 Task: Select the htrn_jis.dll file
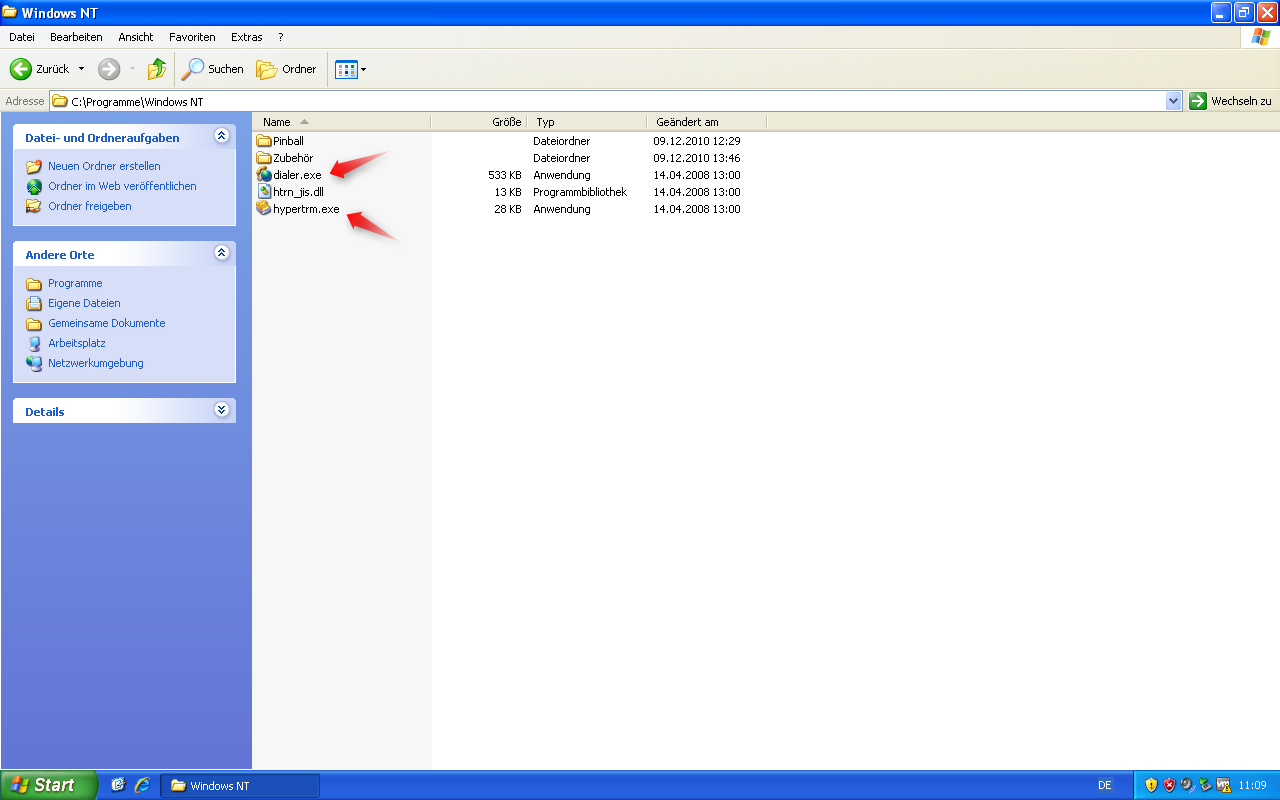297,191
